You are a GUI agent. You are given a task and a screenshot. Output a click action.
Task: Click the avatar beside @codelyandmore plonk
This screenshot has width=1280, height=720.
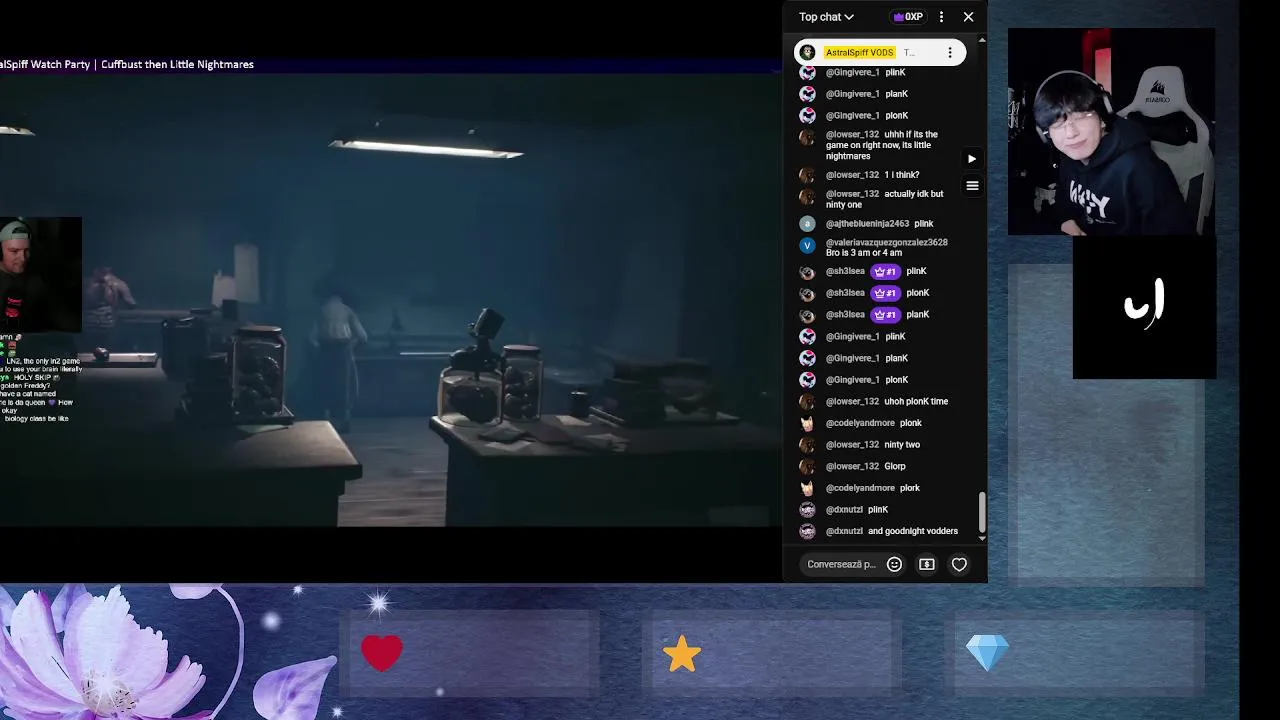808,424
